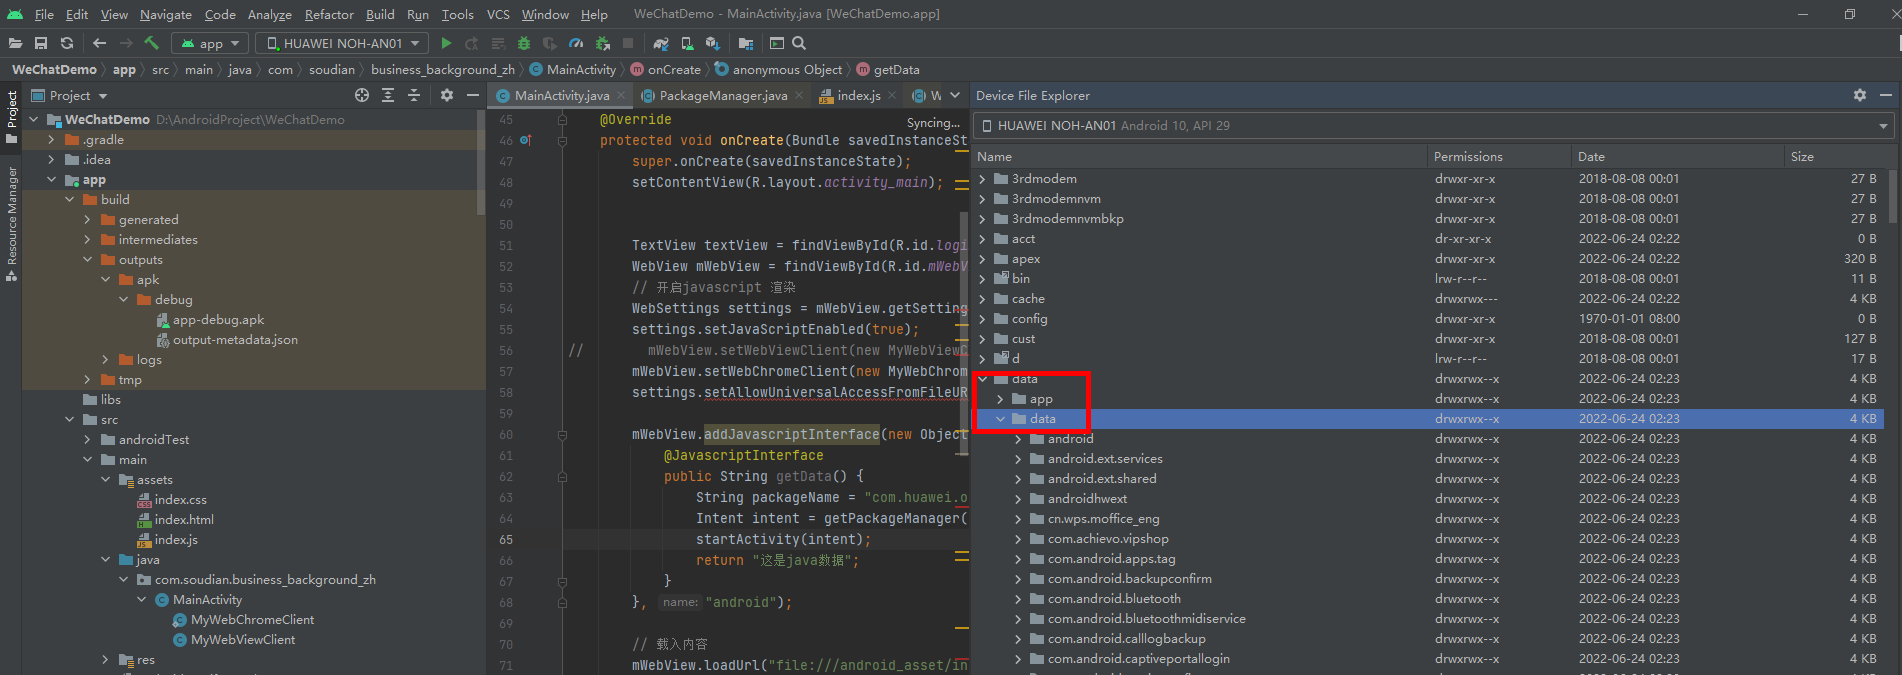Sort device files by Date column header

1677,157
